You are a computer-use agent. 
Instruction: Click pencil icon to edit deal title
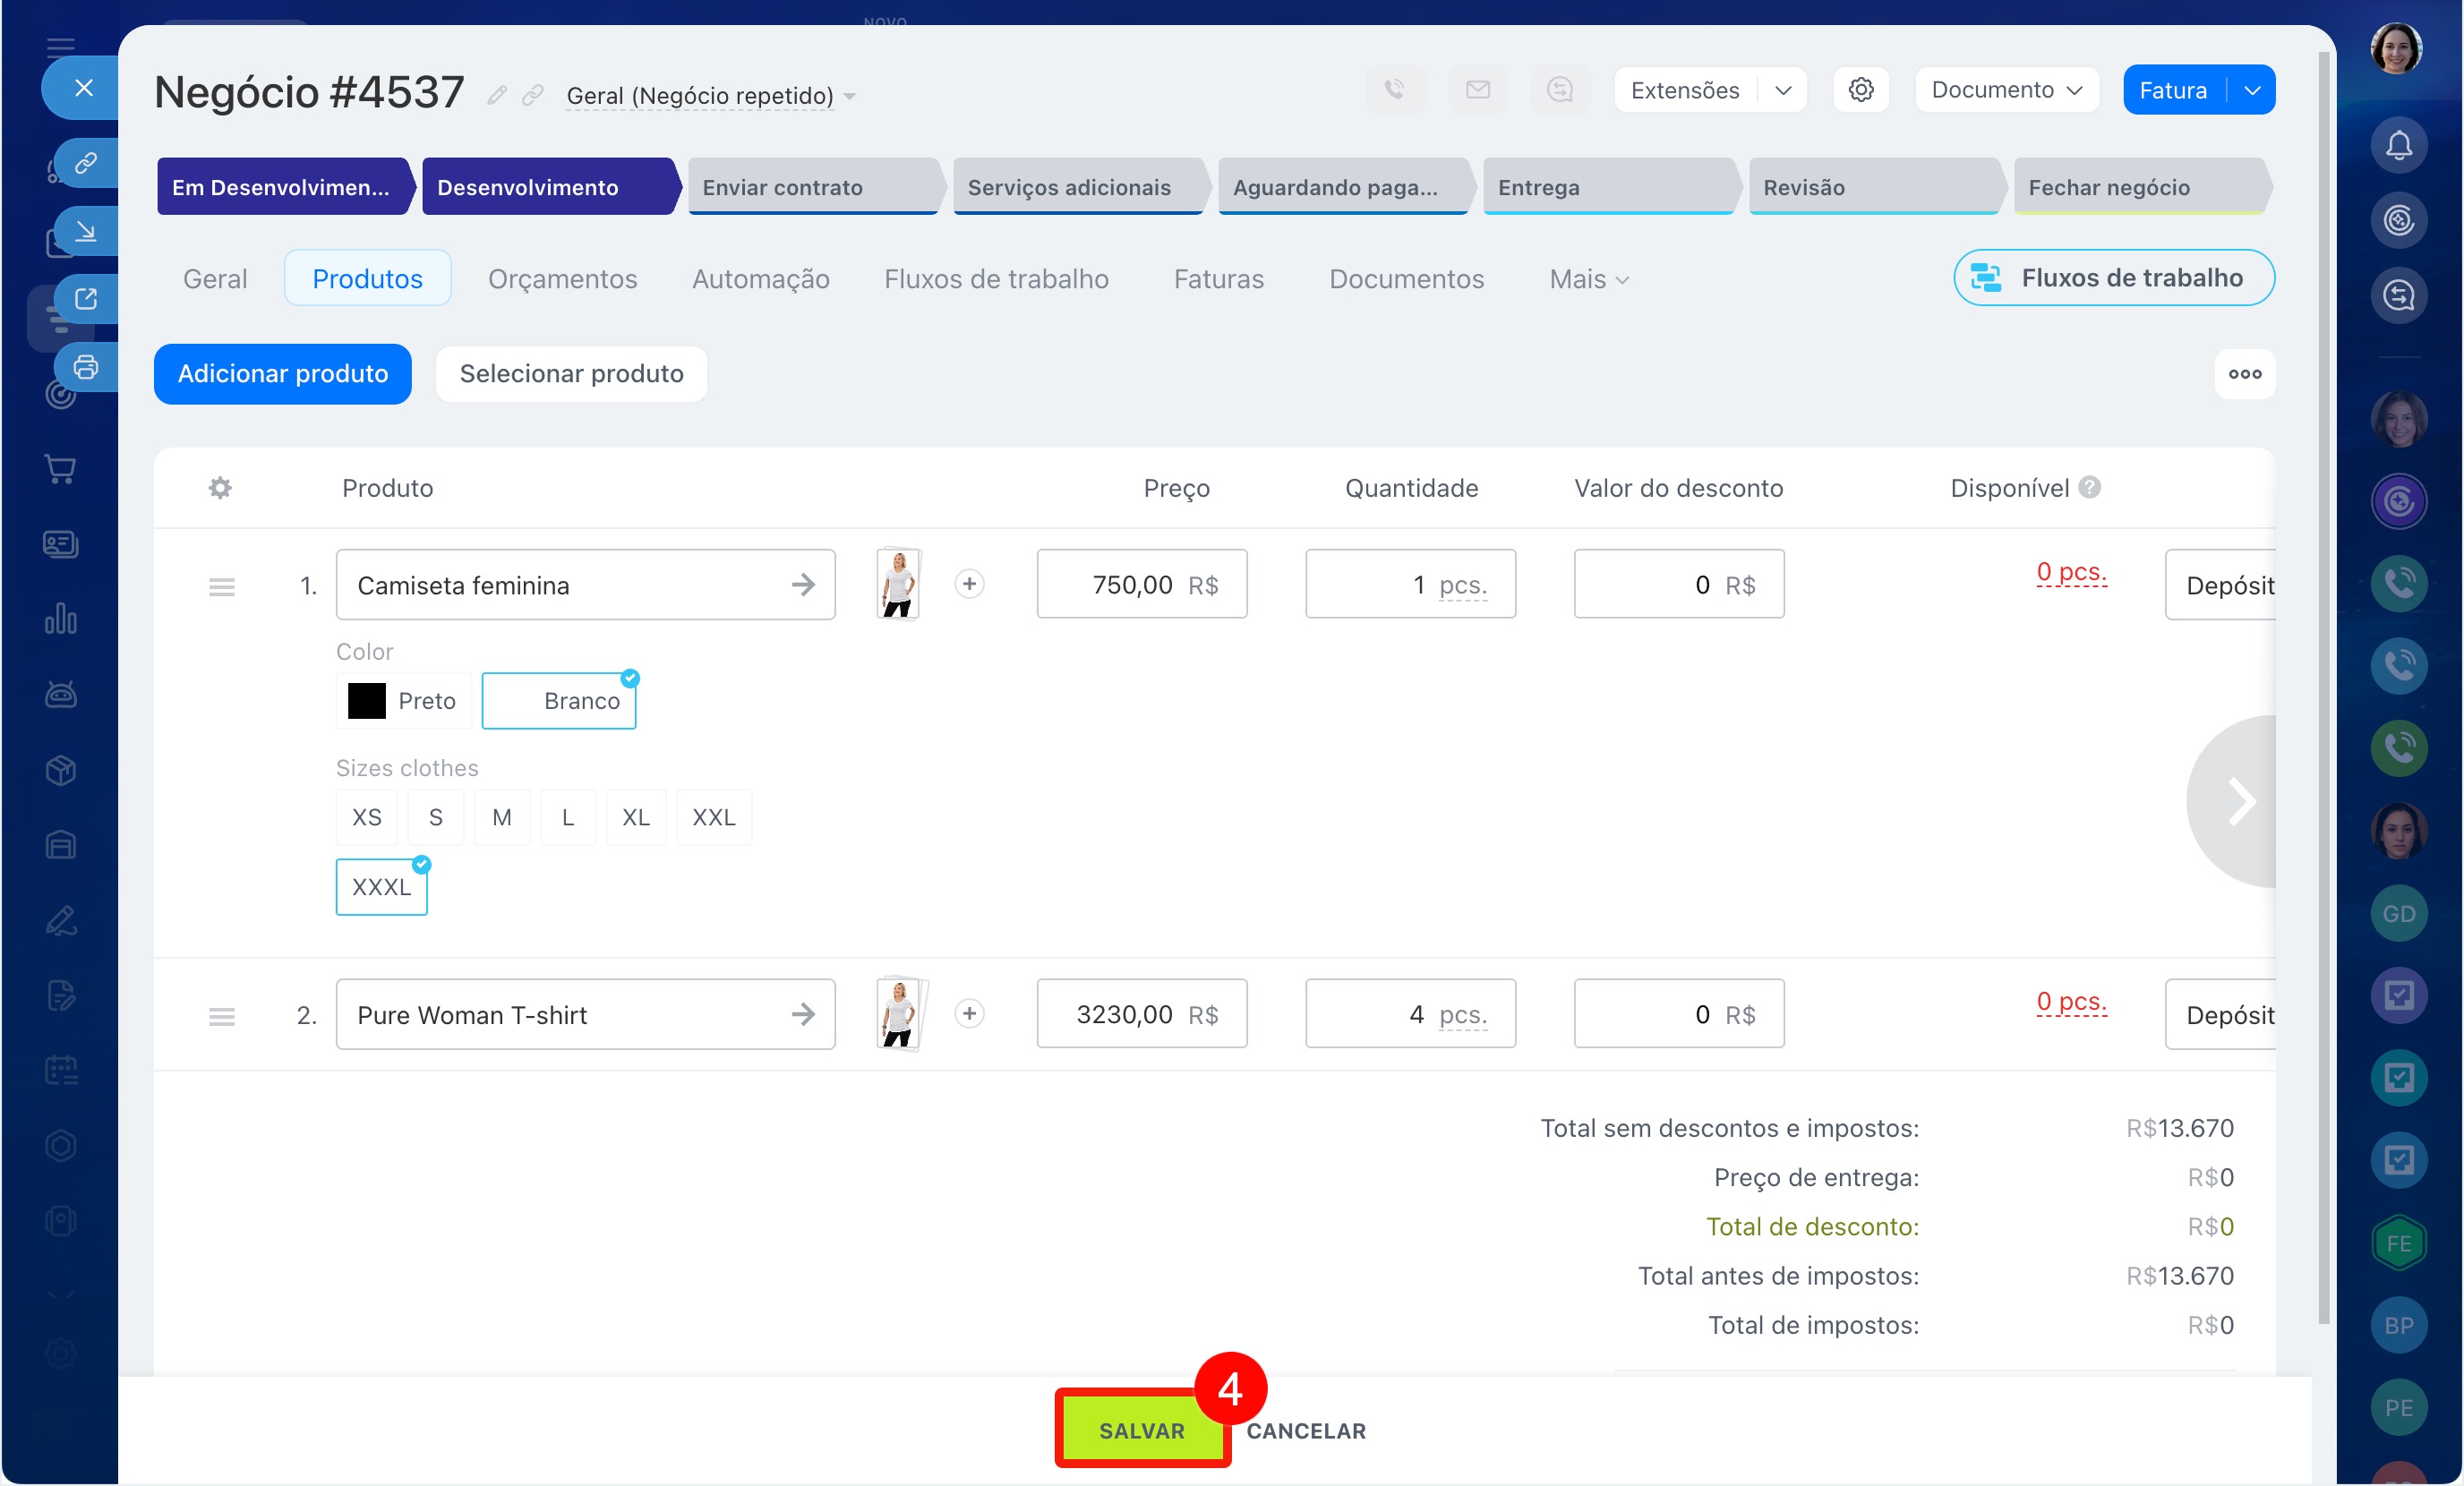click(x=497, y=95)
